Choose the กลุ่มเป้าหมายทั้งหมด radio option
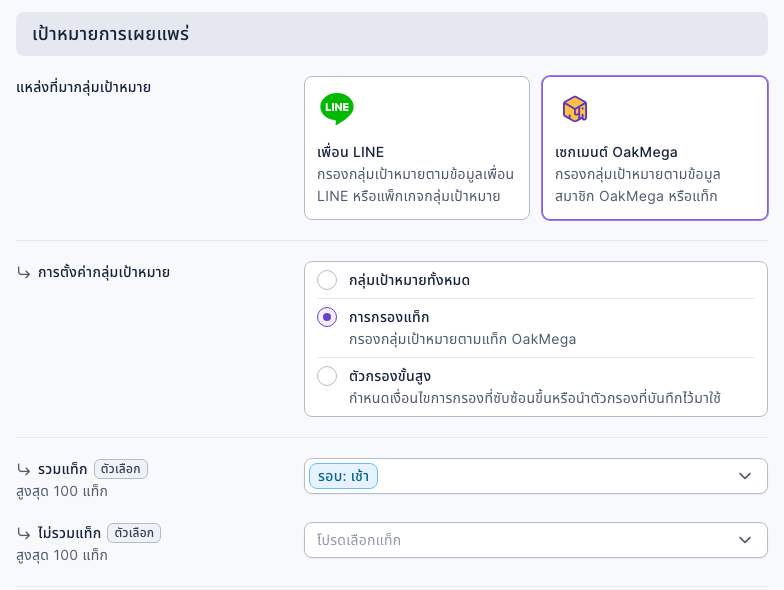Viewport: 784px width, 590px height. pyautogui.click(x=327, y=280)
